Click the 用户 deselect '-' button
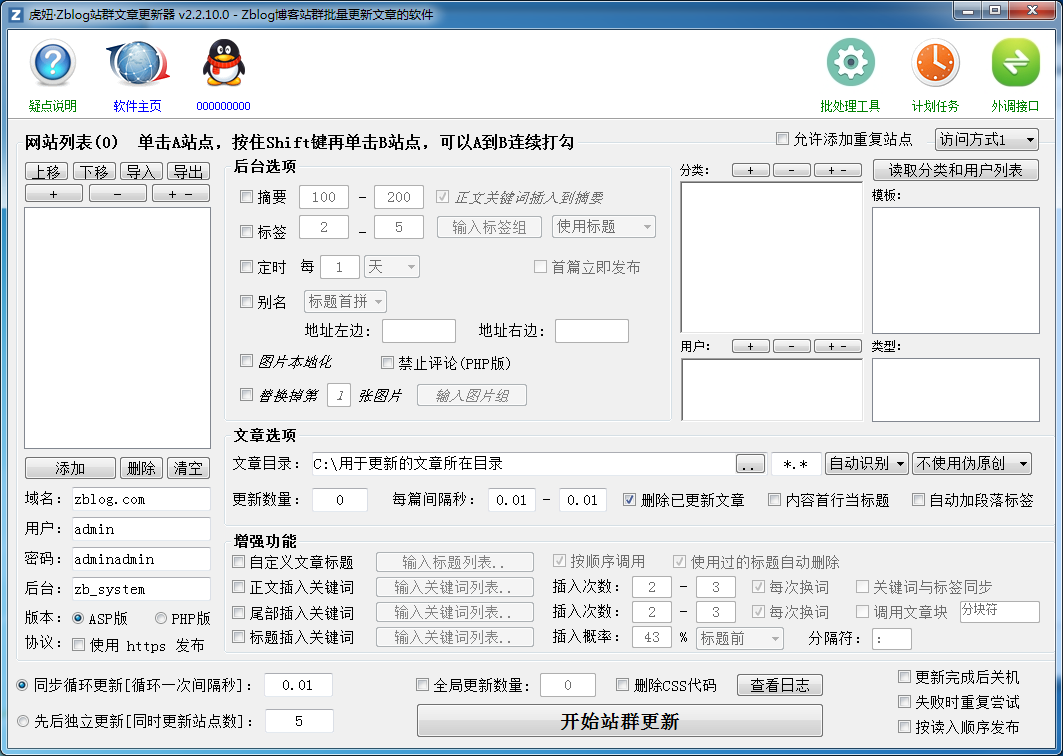The height and width of the screenshot is (756, 1063). click(x=792, y=346)
